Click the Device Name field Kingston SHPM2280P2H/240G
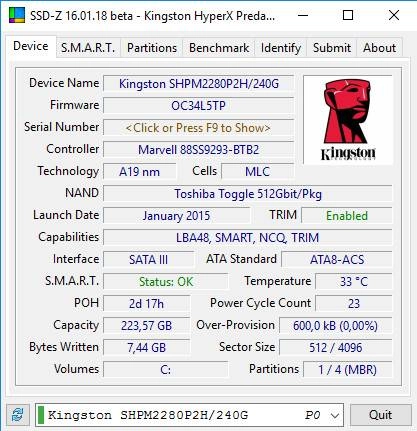The height and width of the screenshot is (431, 417). [198, 84]
